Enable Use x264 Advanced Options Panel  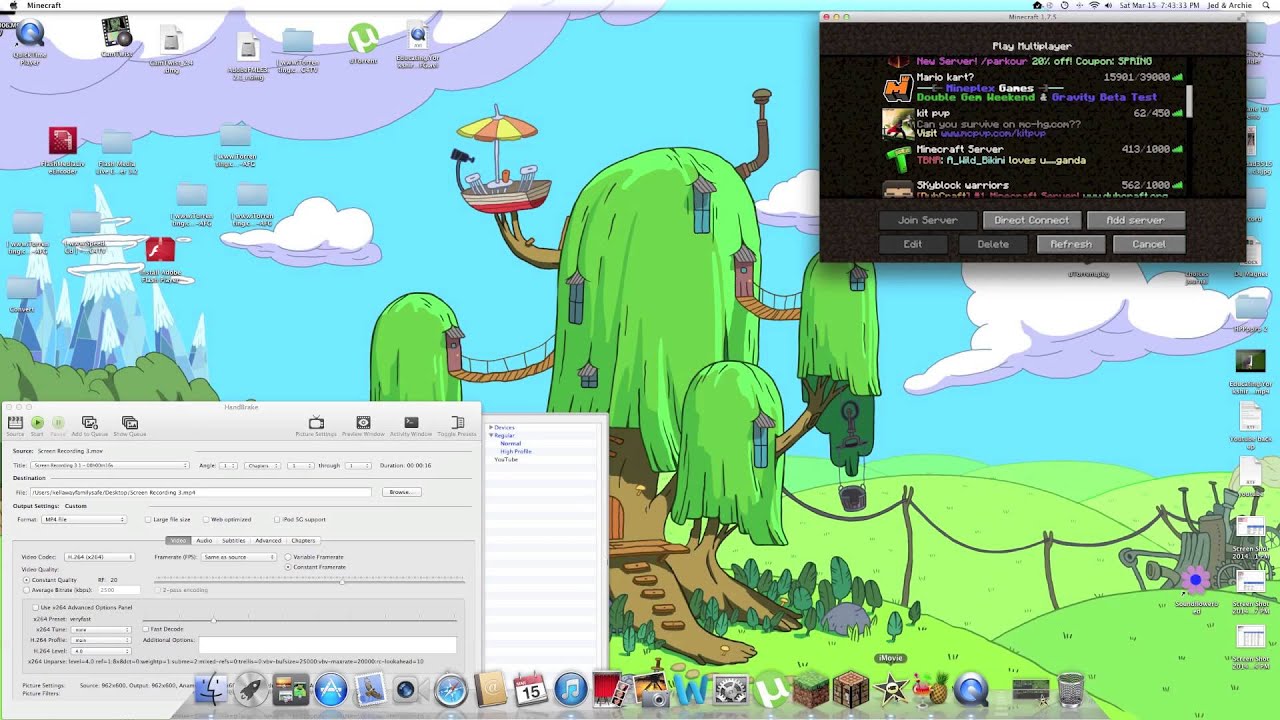(36, 607)
